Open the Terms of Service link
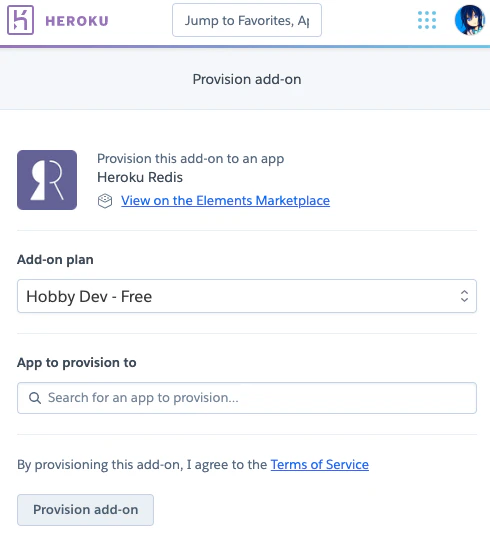Screen dimensions: 490x538 320,464
